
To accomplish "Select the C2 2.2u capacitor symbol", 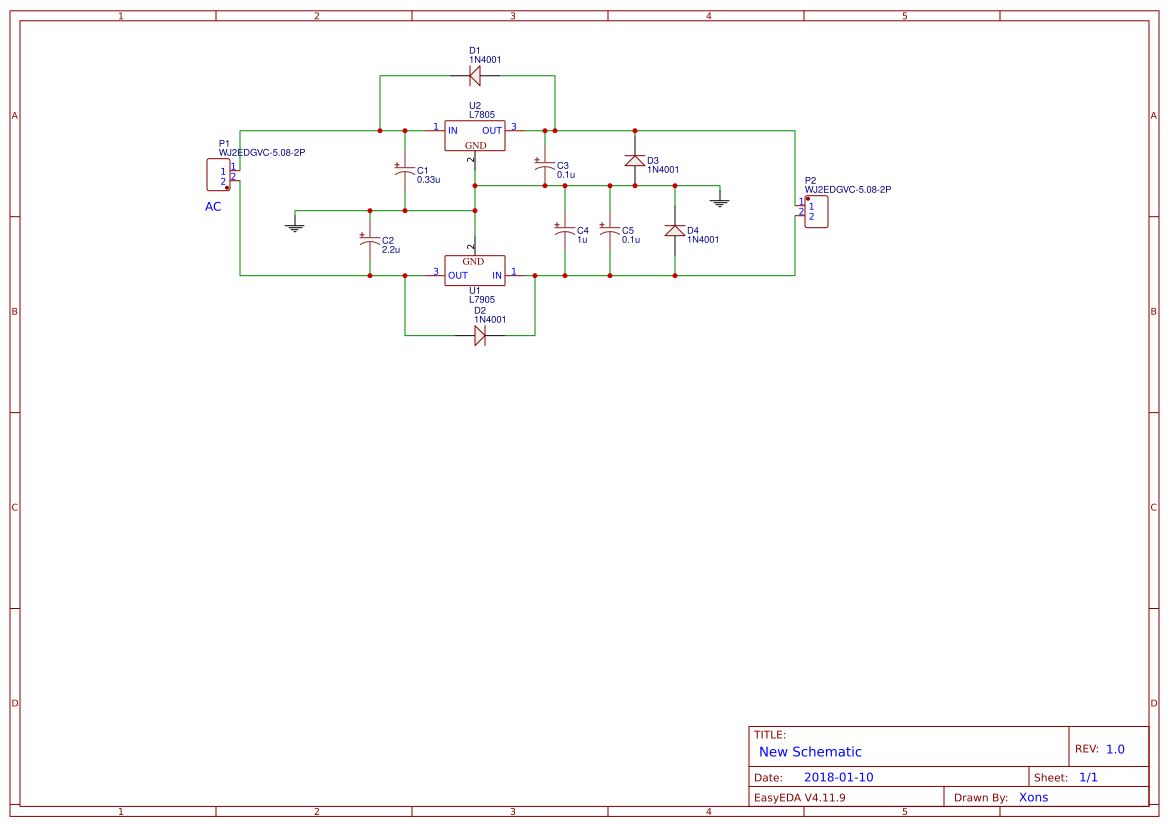I will 370,241.
